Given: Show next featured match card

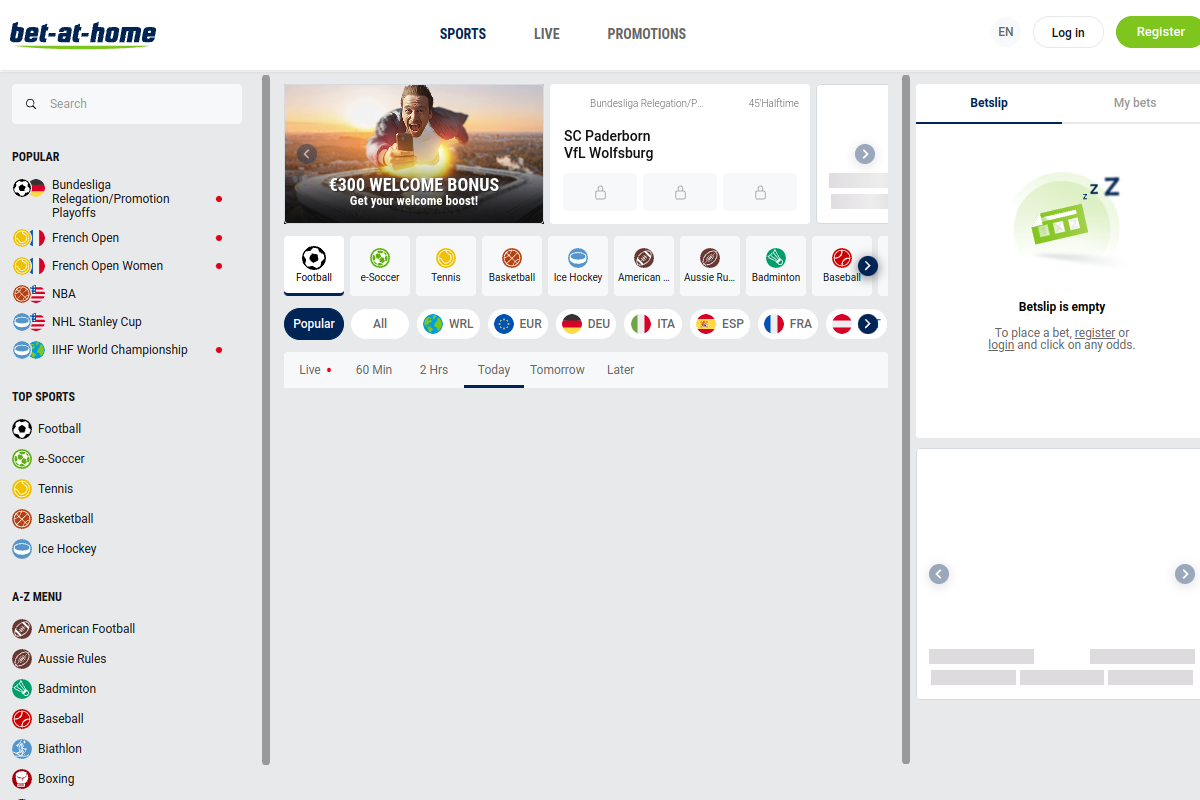Looking at the screenshot, I should coord(865,154).
